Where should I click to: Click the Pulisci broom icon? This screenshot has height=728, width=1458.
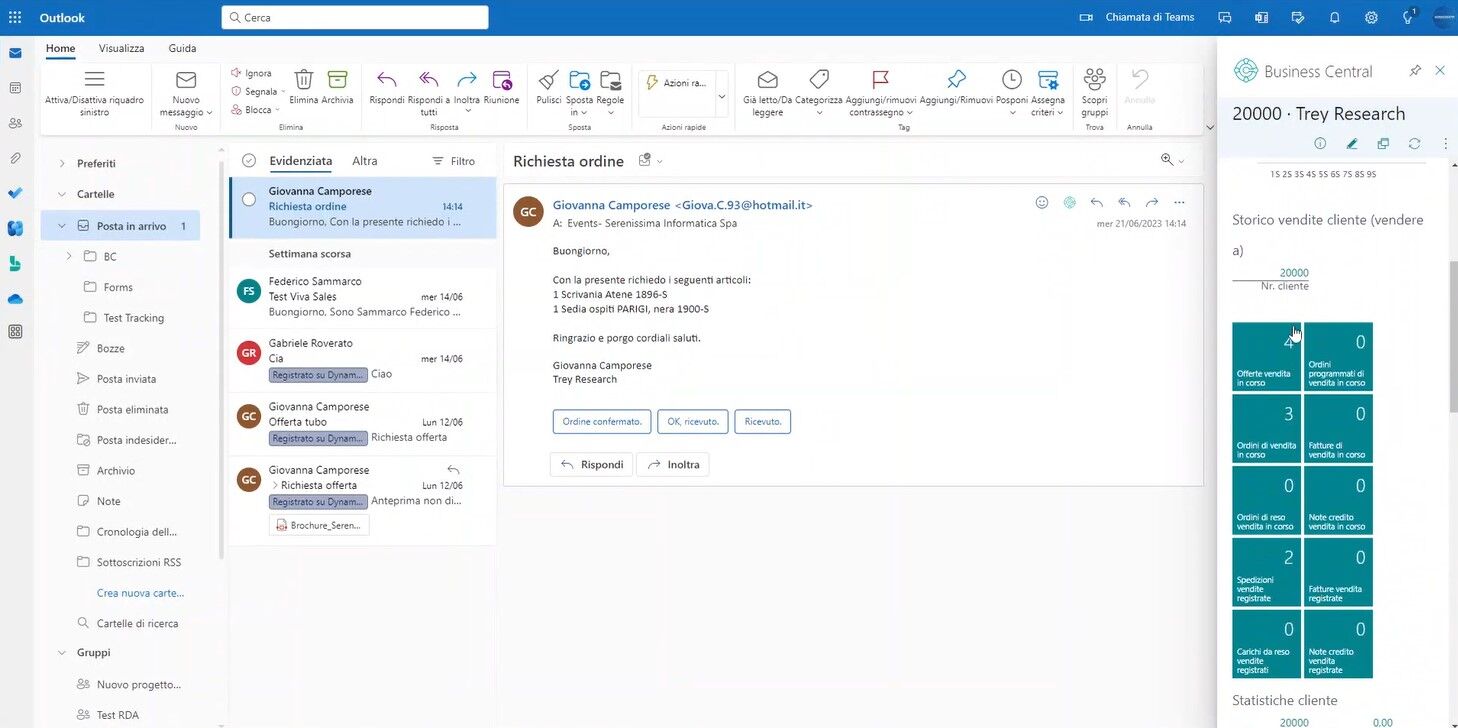[x=548, y=80]
